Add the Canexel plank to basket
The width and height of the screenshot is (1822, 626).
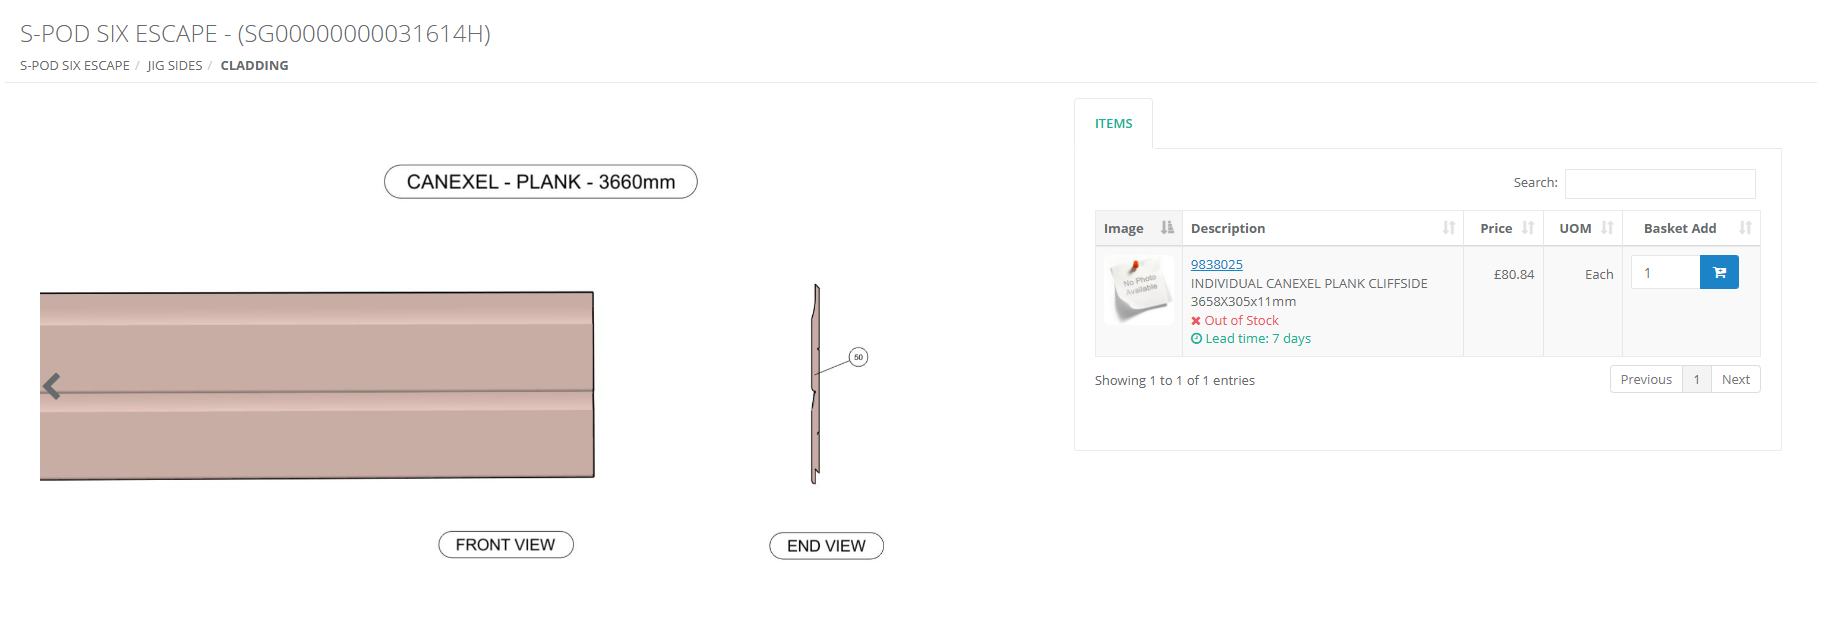[1719, 272]
